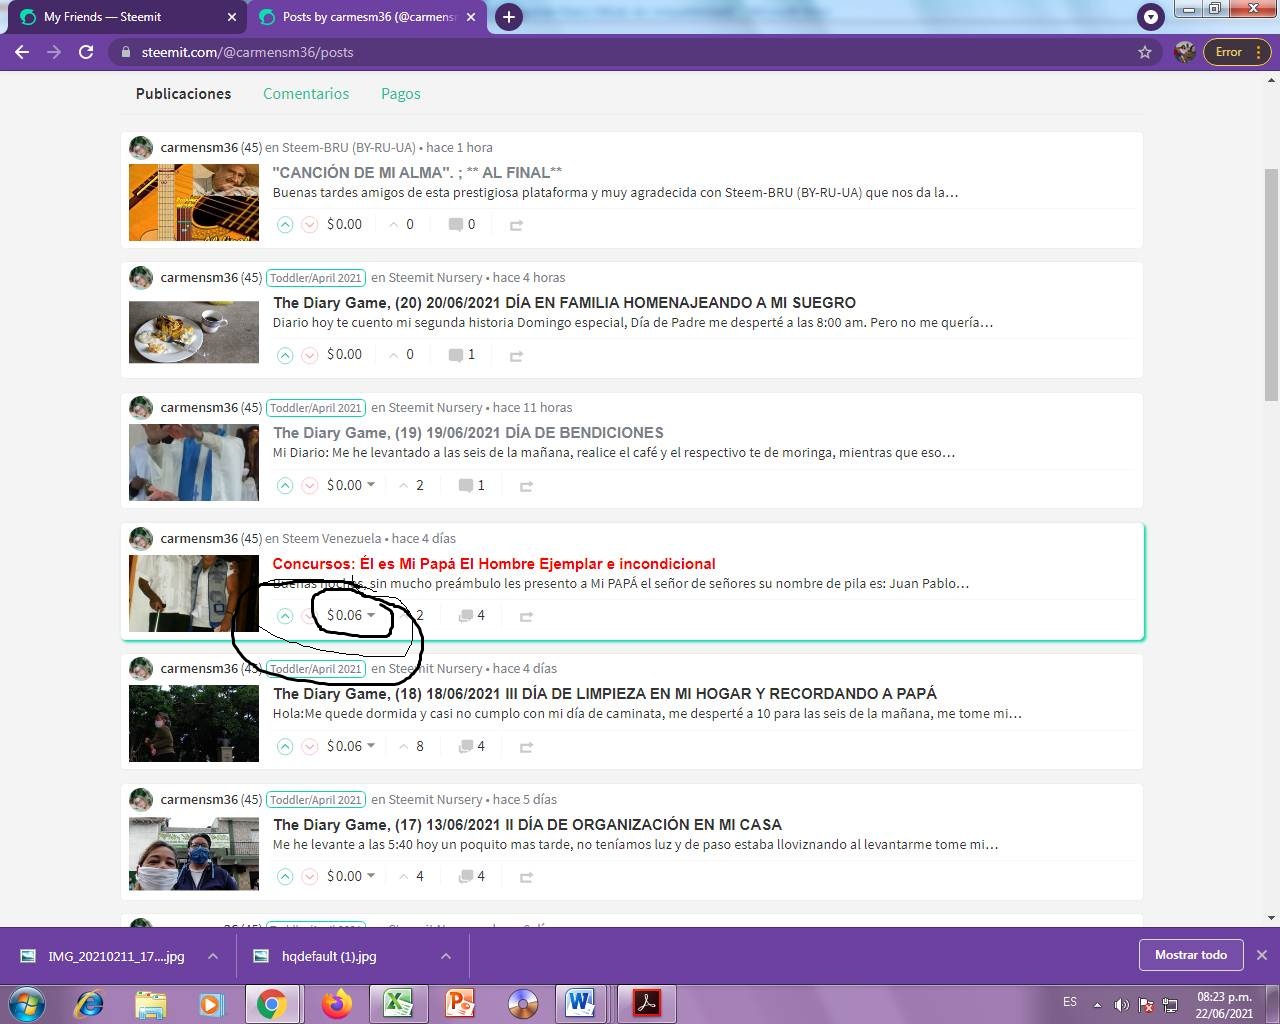Resteem the Diary Game (18) post

click(x=526, y=748)
